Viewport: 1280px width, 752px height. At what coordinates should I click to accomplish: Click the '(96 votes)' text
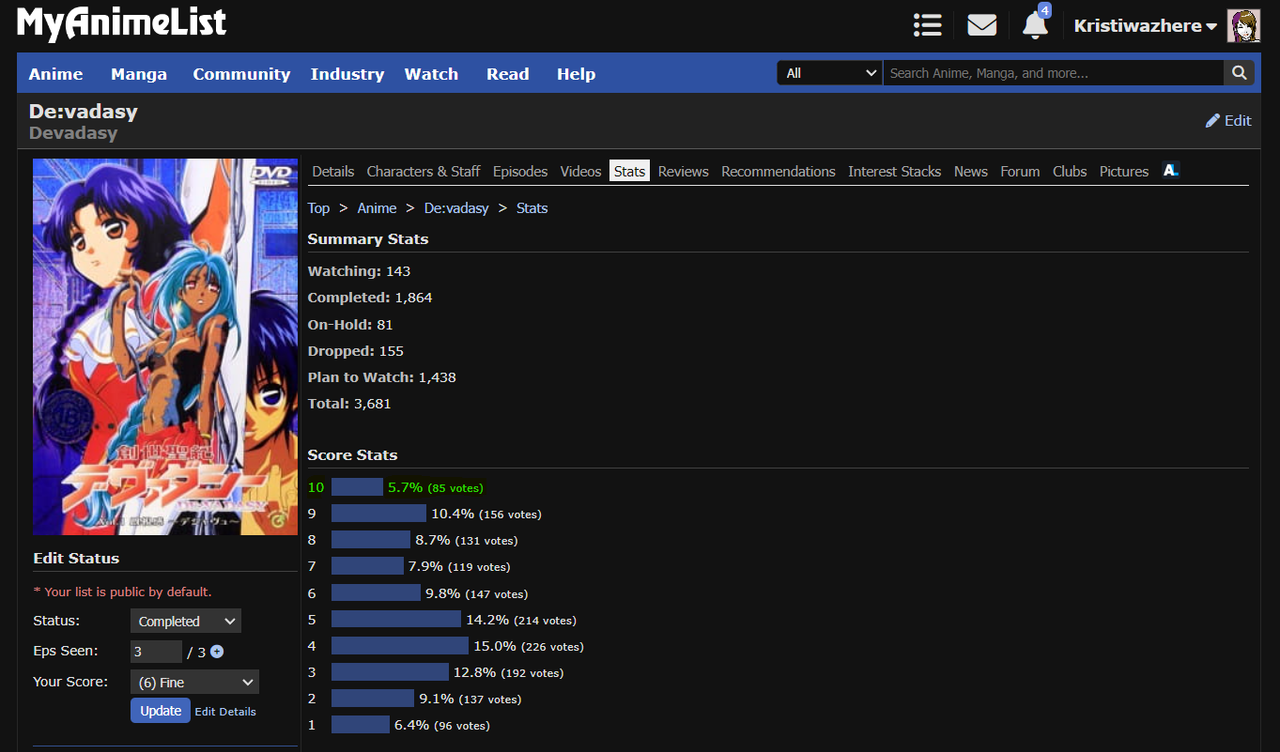462,726
